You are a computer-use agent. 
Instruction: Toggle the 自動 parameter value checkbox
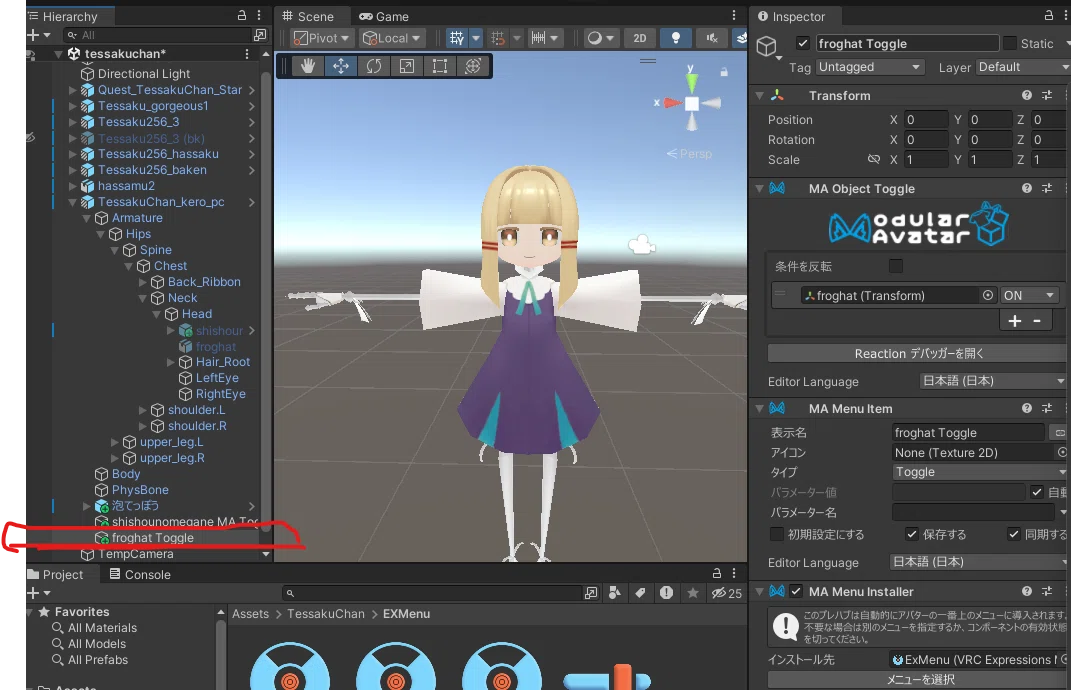pos(1037,492)
